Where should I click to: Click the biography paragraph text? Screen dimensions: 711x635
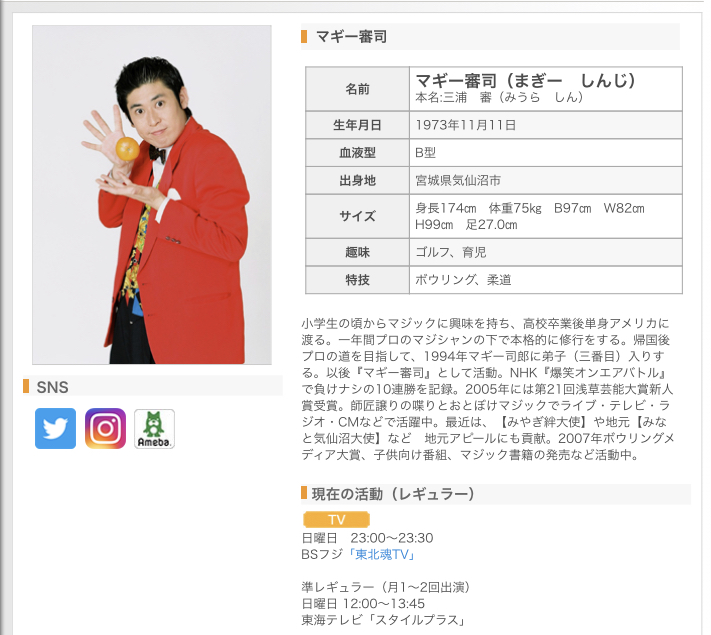487,389
